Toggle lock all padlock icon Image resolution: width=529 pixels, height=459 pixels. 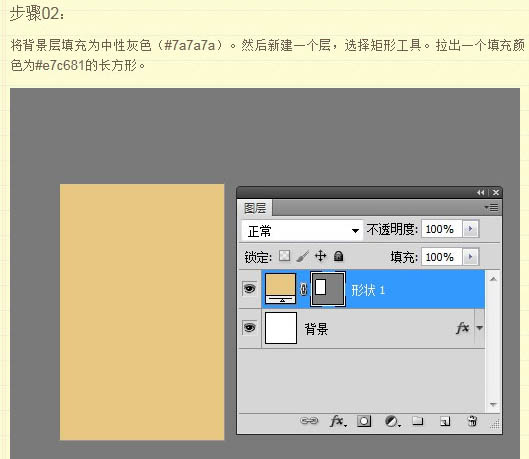(338, 256)
